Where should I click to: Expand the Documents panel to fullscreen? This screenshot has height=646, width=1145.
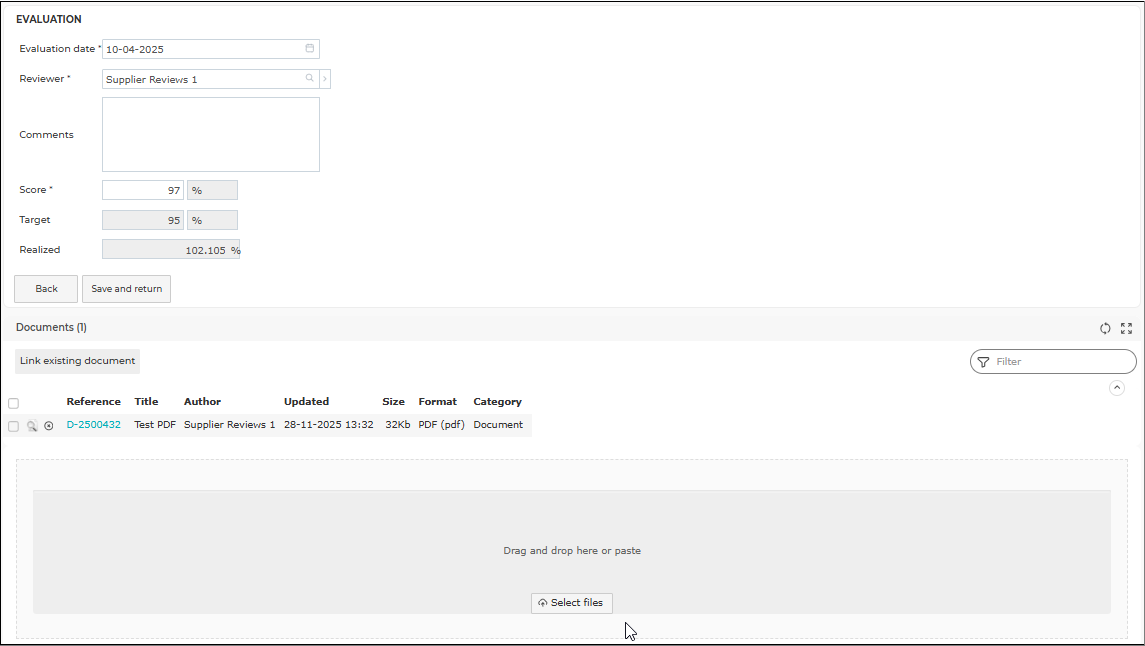pos(1126,328)
